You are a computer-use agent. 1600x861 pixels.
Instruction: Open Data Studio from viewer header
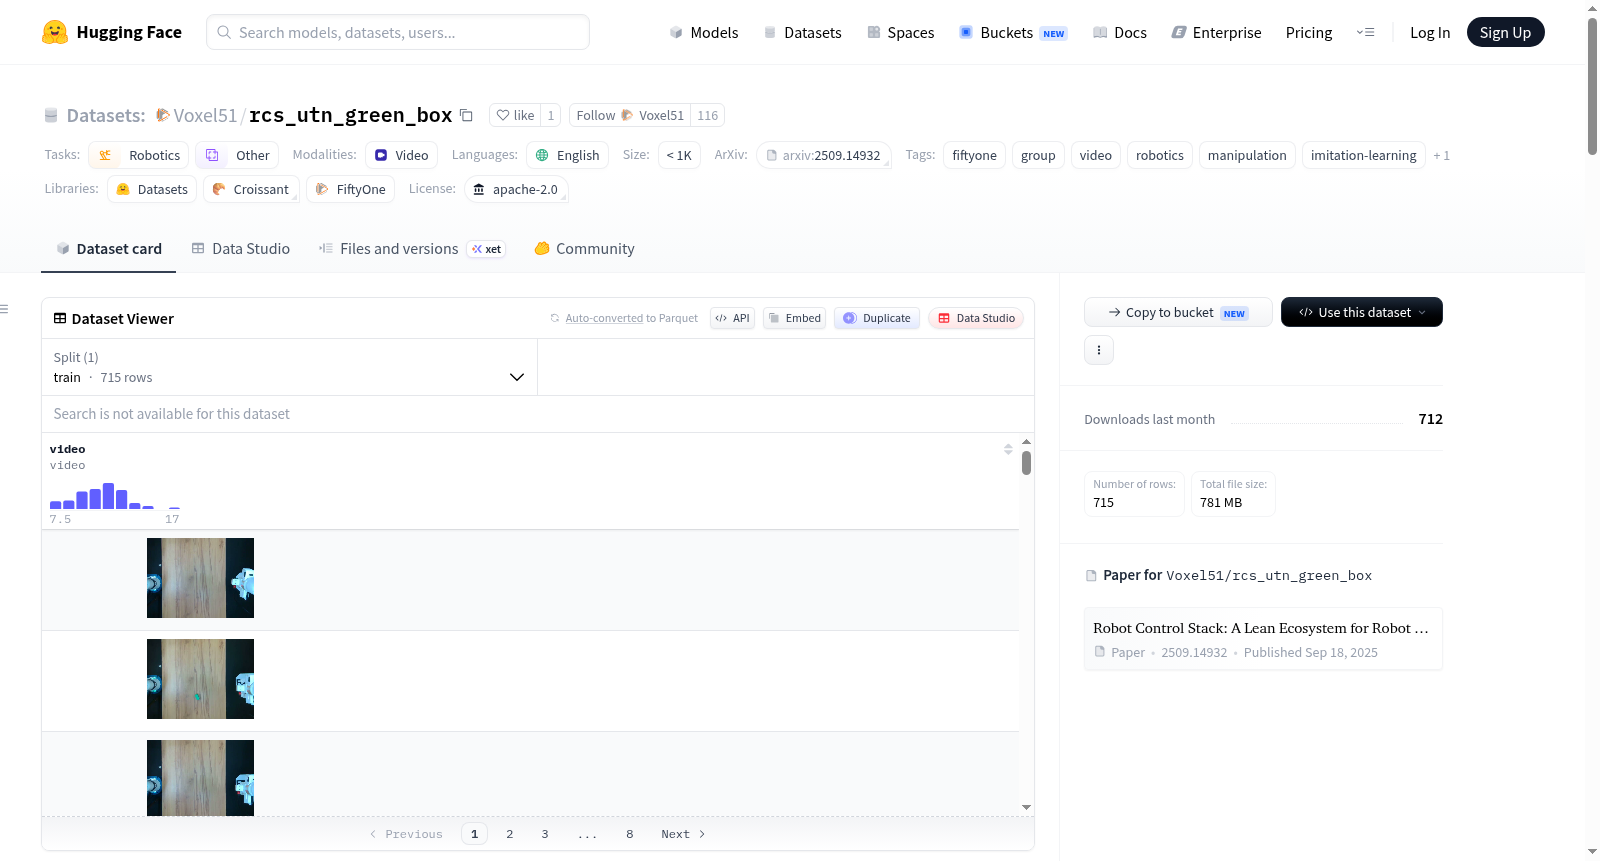[976, 318]
